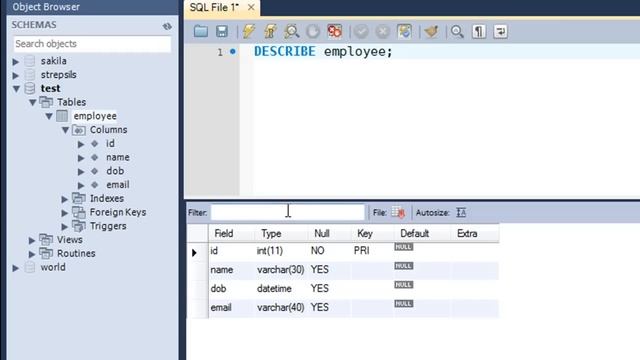The height and width of the screenshot is (360, 640).
Task: Execute the query with lightning bolt icon
Action: [249, 31]
